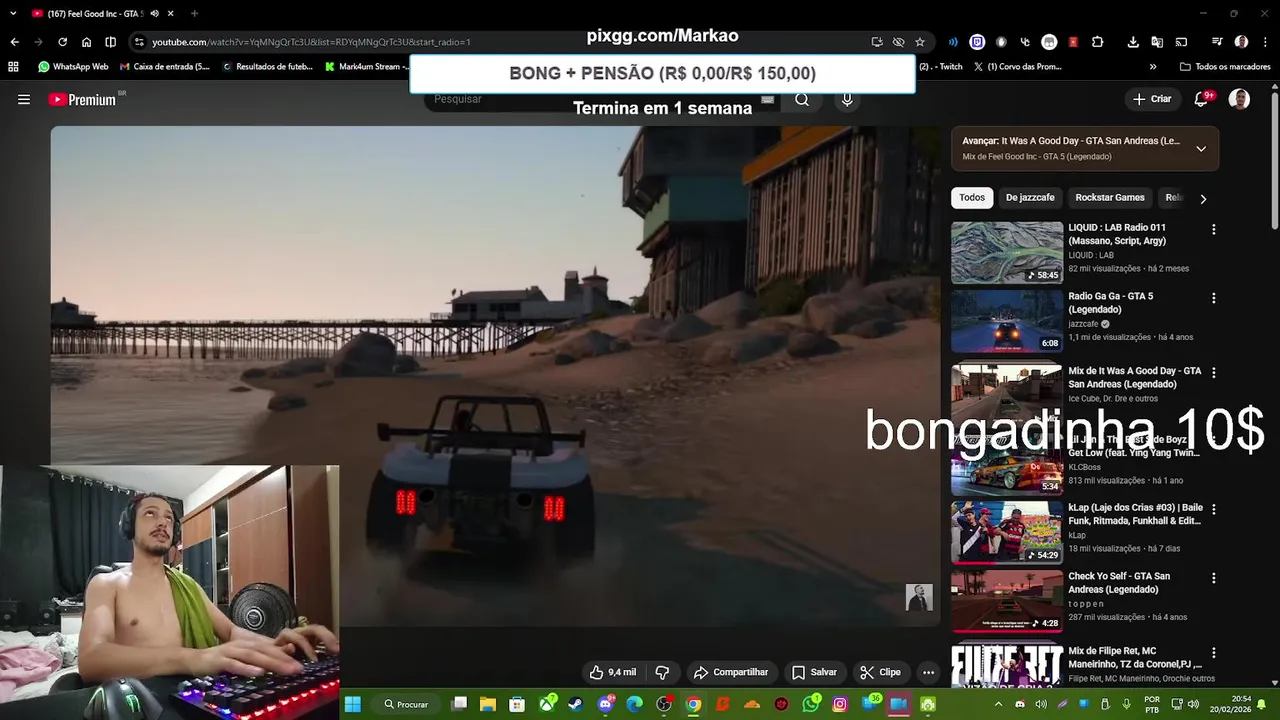Focus the Pesquisar search field
Viewport: 1280px width, 720px height.
coord(600,99)
